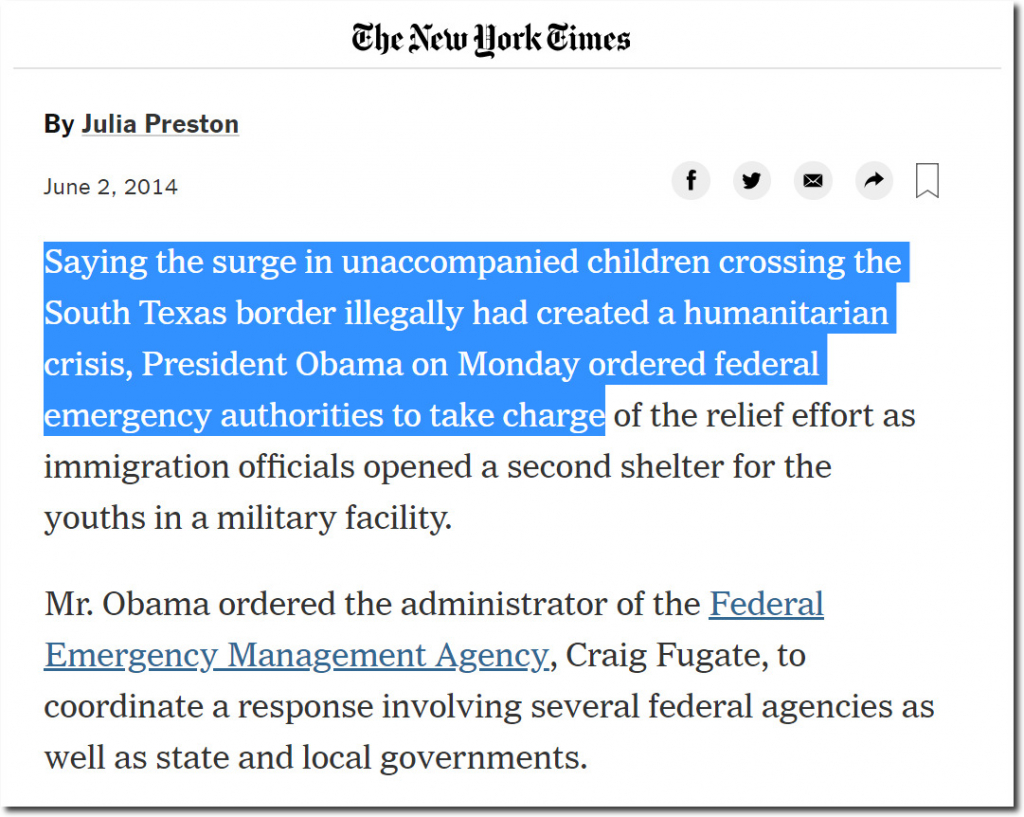The height and width of the screenshot is (817, 1024).
Task: Open Julia Preston author page
Action: pyautogui.click(x=160, y=124)
